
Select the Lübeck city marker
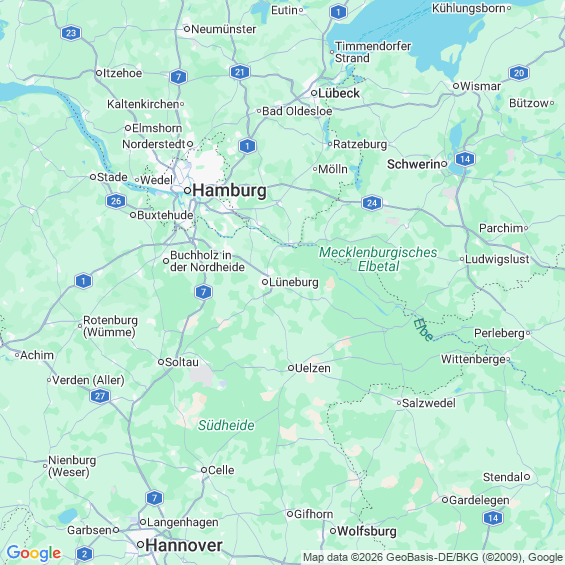tap(314, 93)
